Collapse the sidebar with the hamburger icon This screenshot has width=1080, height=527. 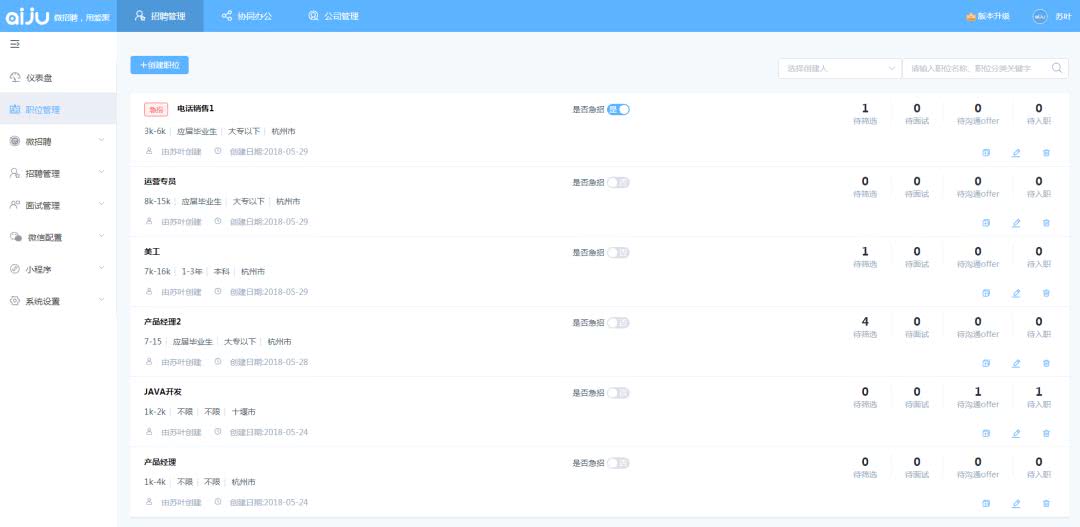[x=15, y=45]
